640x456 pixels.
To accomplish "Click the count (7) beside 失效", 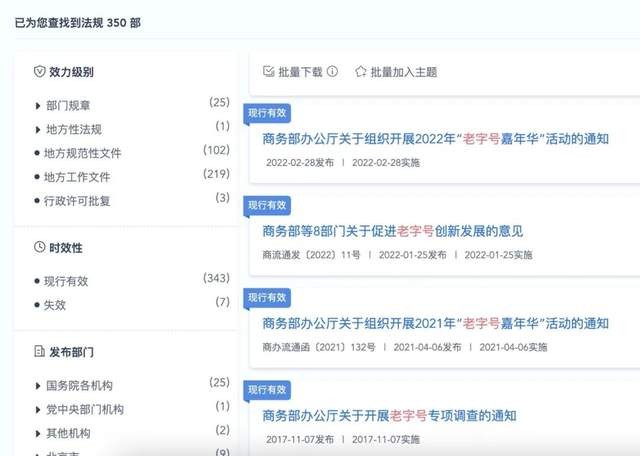I will [x=222, y=302].
